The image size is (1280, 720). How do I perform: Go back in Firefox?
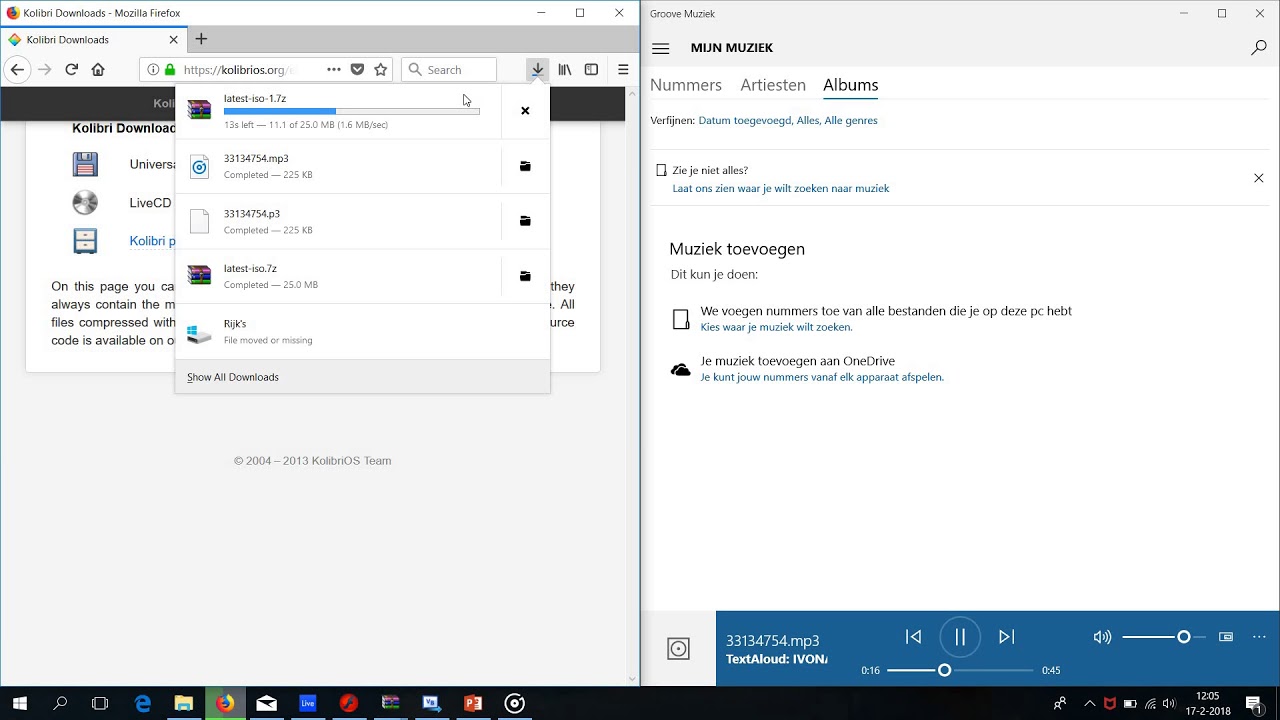coord(17,70)
